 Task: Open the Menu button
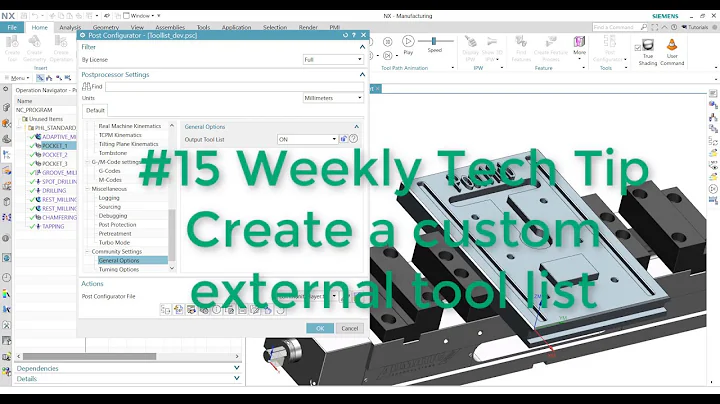click(18, 78)
